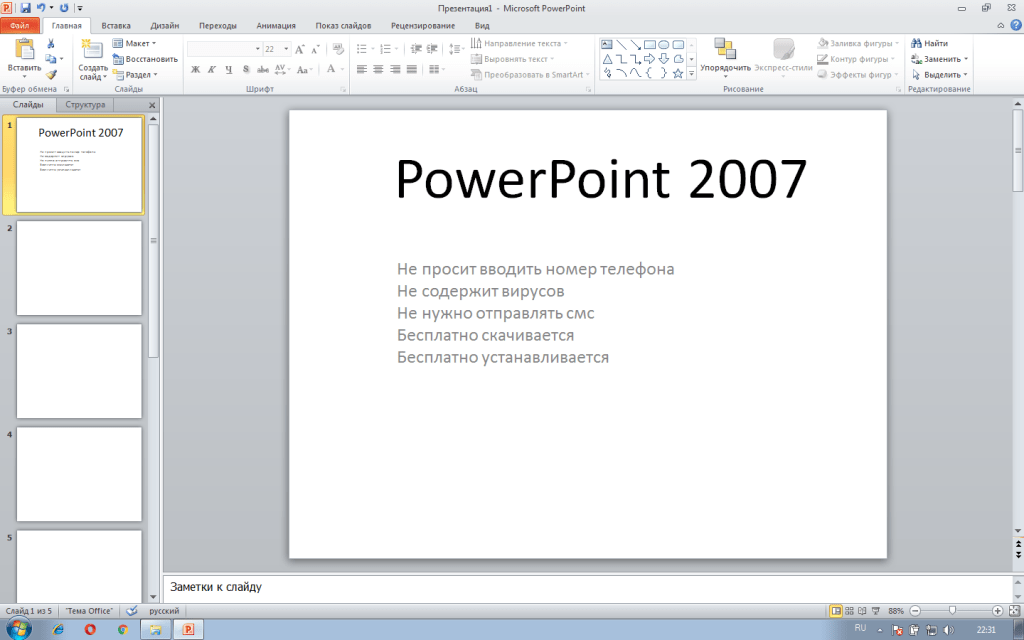
Task: Click the Восстановить reset button
Action: (x=145, y=59)
